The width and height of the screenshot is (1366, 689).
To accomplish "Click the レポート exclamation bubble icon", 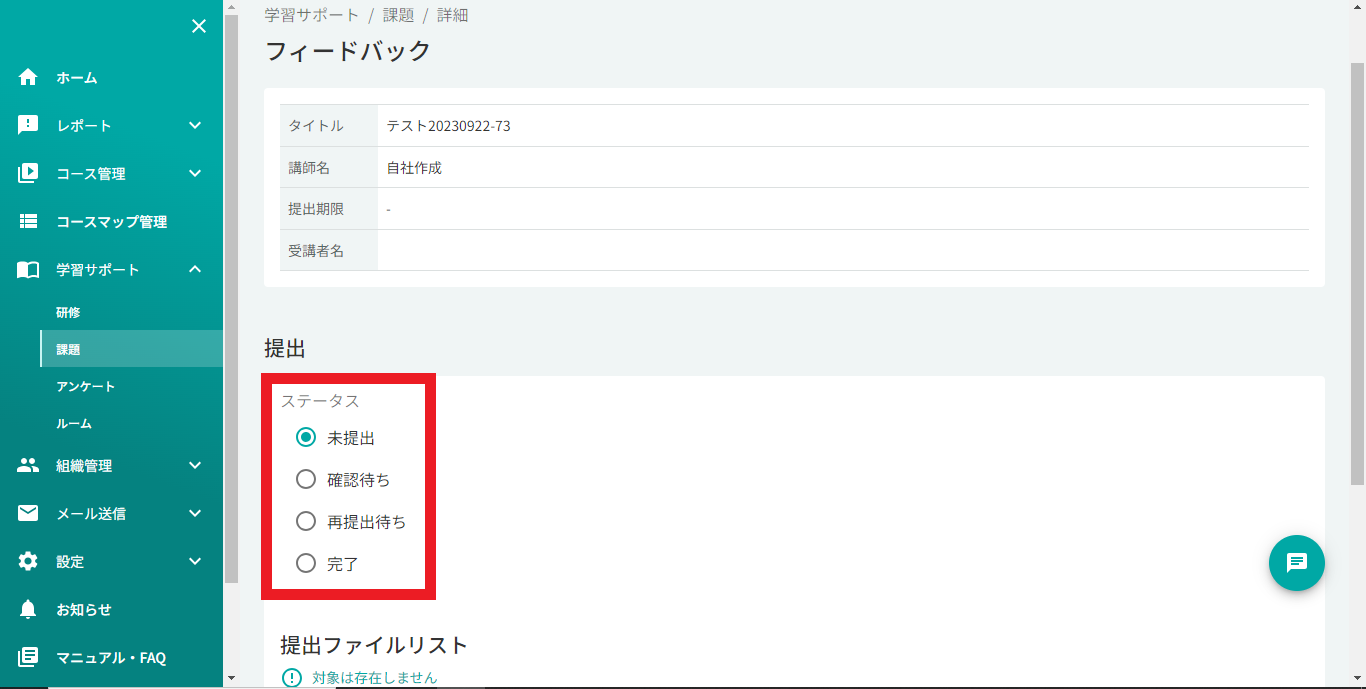I will (28, 125).
